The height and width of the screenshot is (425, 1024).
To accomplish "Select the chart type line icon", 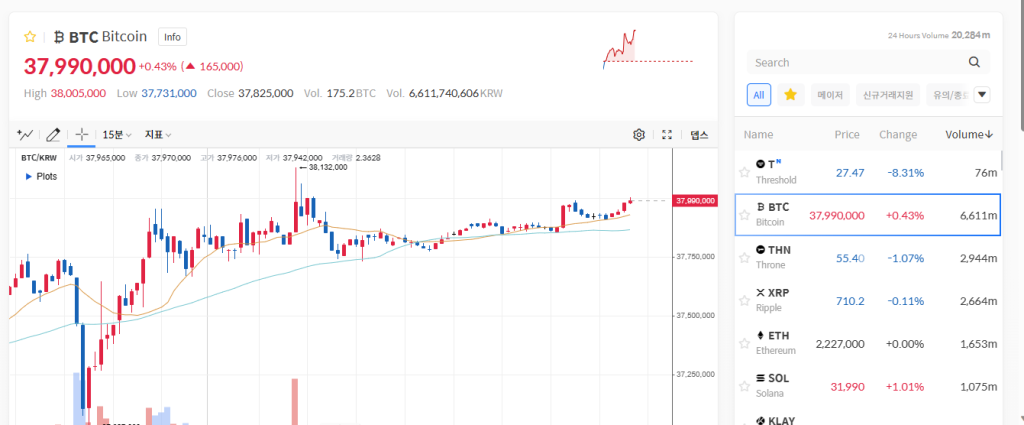I will [25, 134].
